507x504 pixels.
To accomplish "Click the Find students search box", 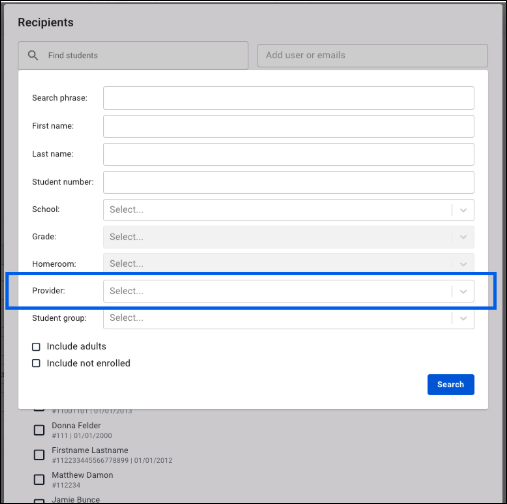I will (133, 55).
